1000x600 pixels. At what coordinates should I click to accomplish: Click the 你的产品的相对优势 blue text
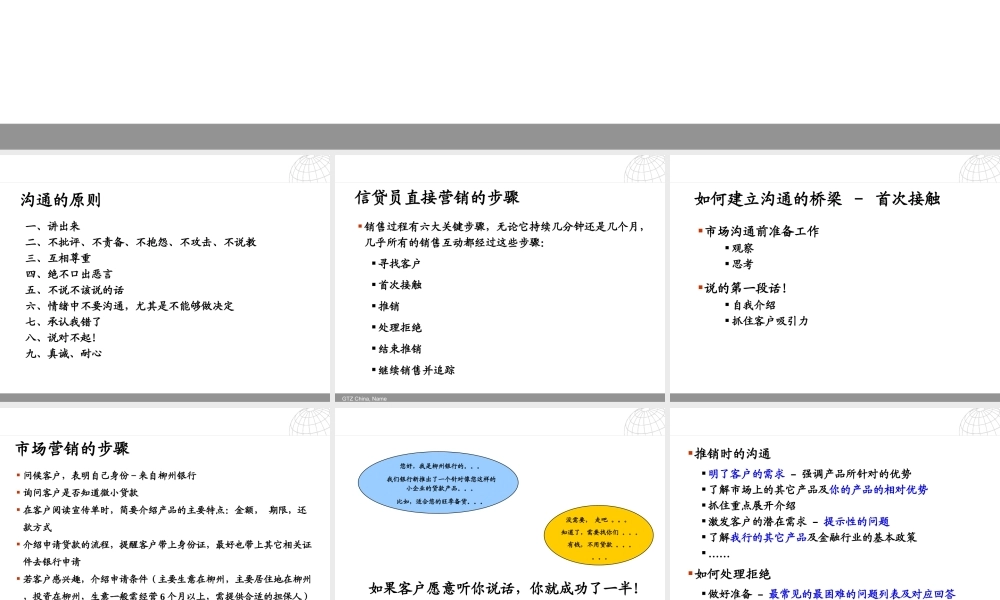point(878,490)
